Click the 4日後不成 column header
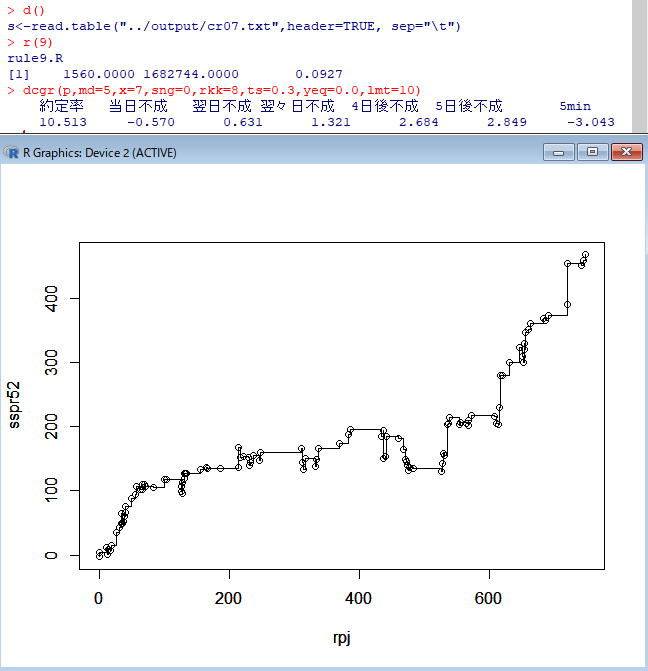The width and height of the screenshot is (648, 671). (385, 106)
